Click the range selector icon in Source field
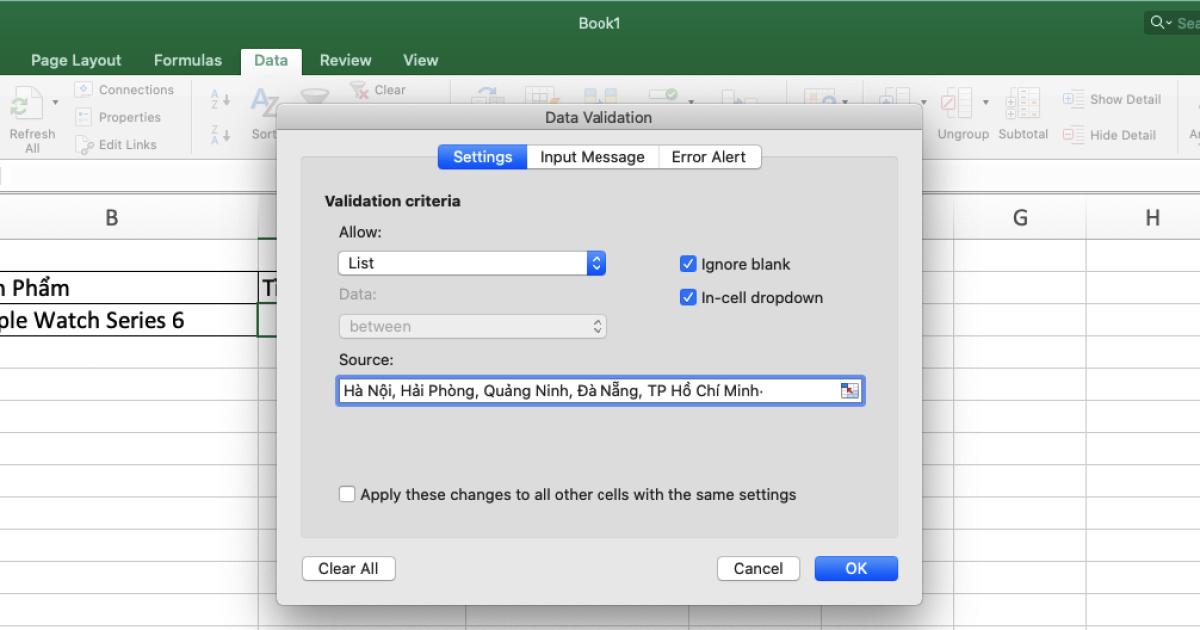This screenshot has height=630, width=1200. pos(849,390)
